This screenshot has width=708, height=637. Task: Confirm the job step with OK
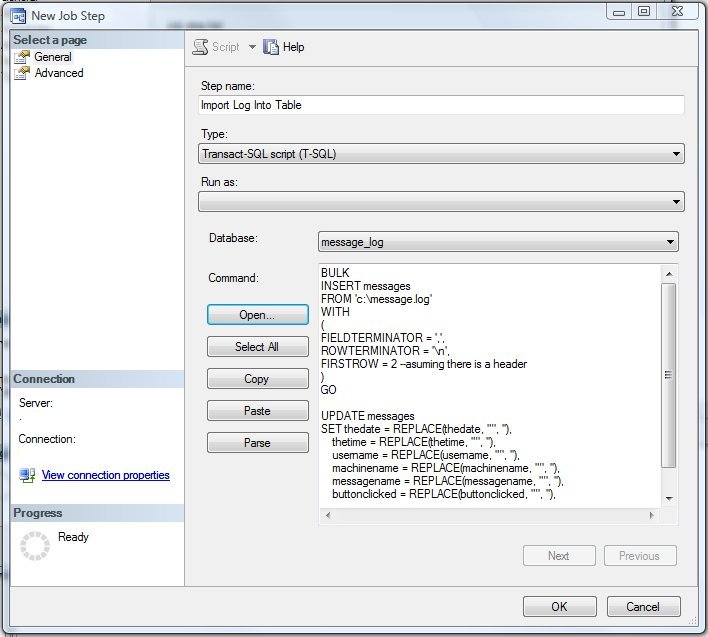559,606
